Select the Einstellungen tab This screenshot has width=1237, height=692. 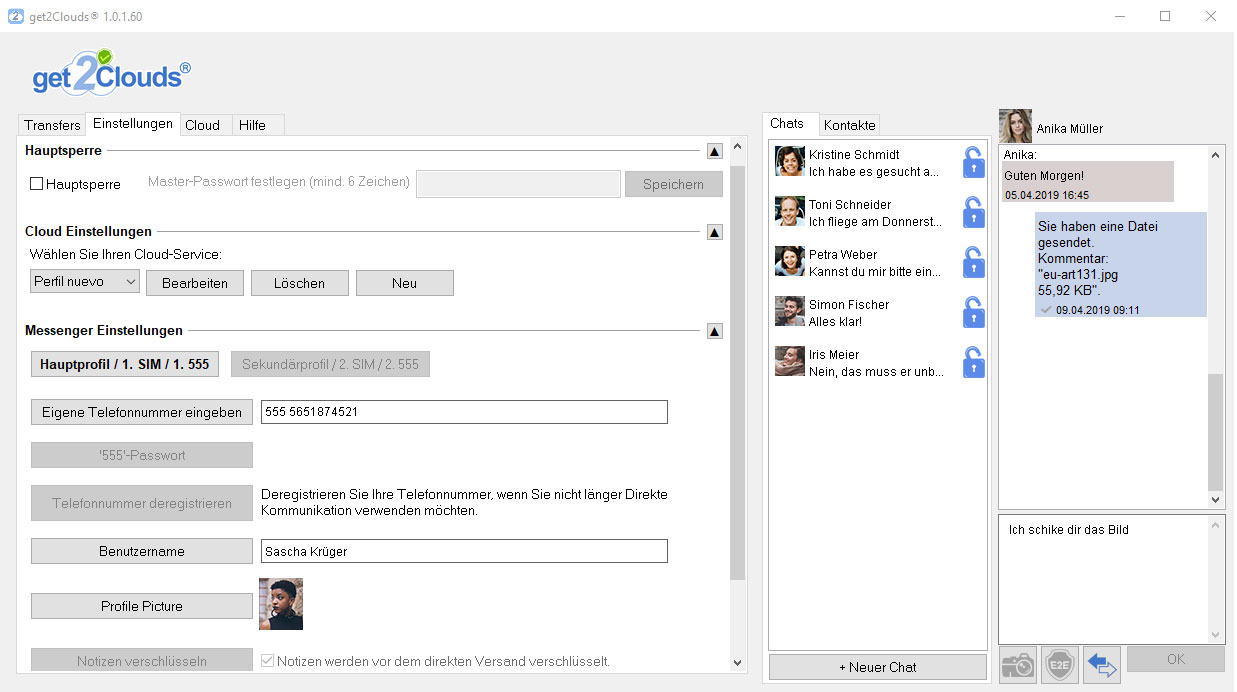coord(133,124)
